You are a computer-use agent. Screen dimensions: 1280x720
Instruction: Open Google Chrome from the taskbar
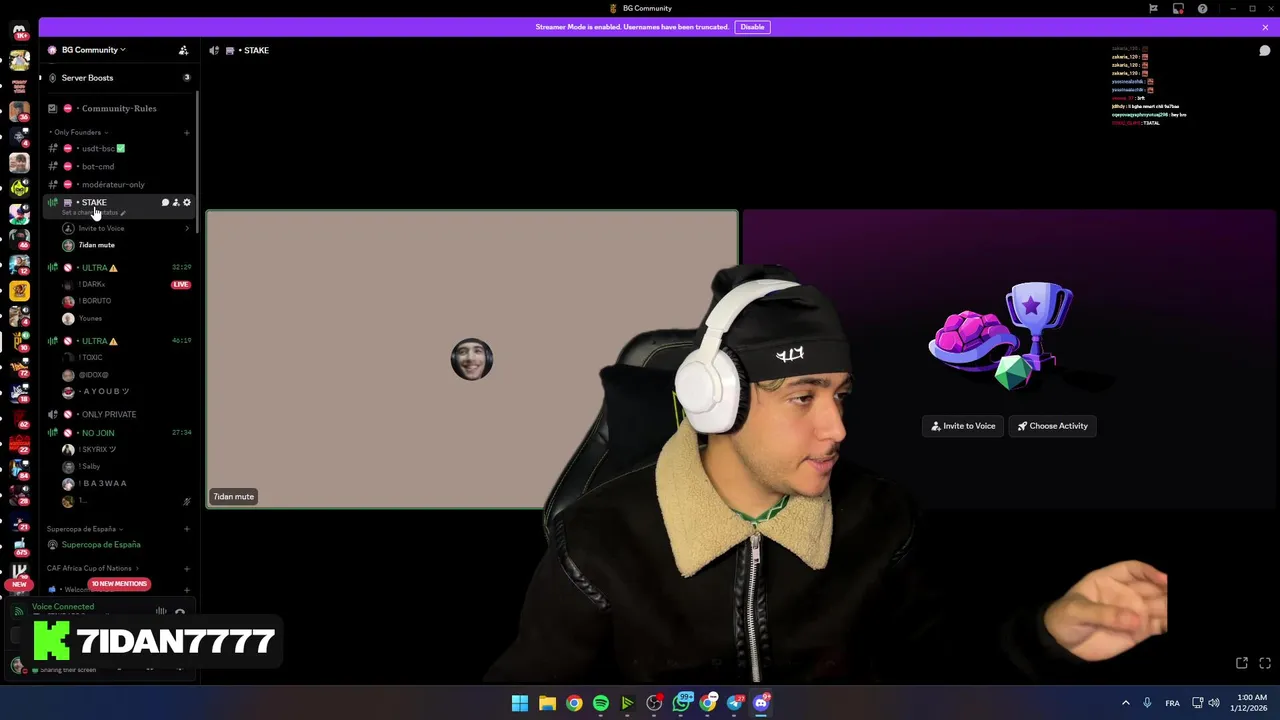(574, 703)
